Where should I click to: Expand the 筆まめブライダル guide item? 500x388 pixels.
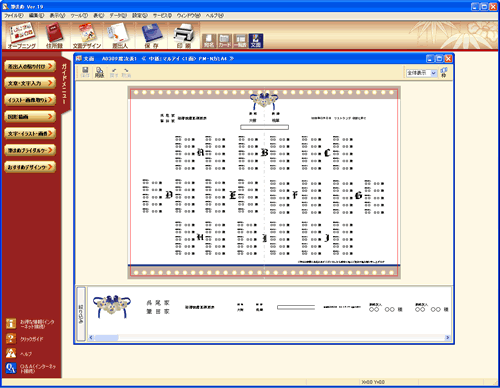coord(30,150)
